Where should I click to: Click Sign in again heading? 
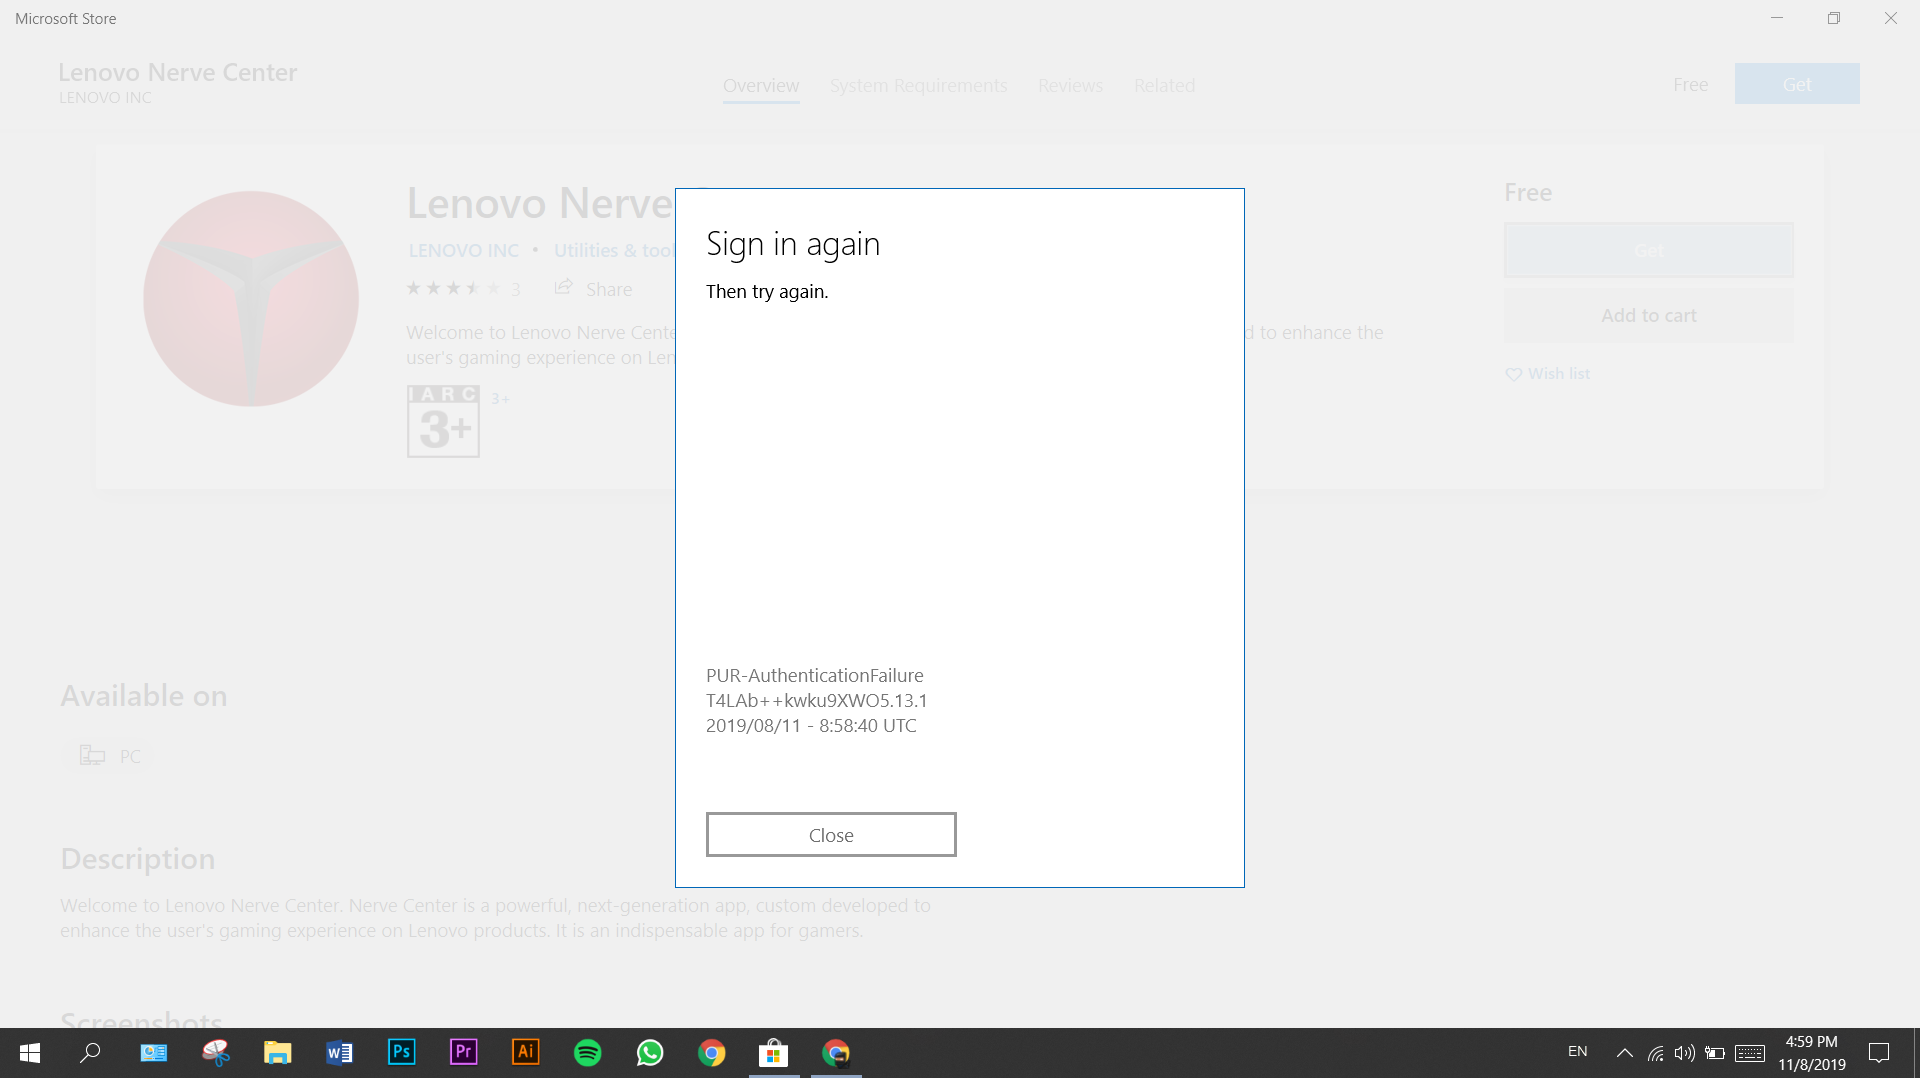coord(793,245)
